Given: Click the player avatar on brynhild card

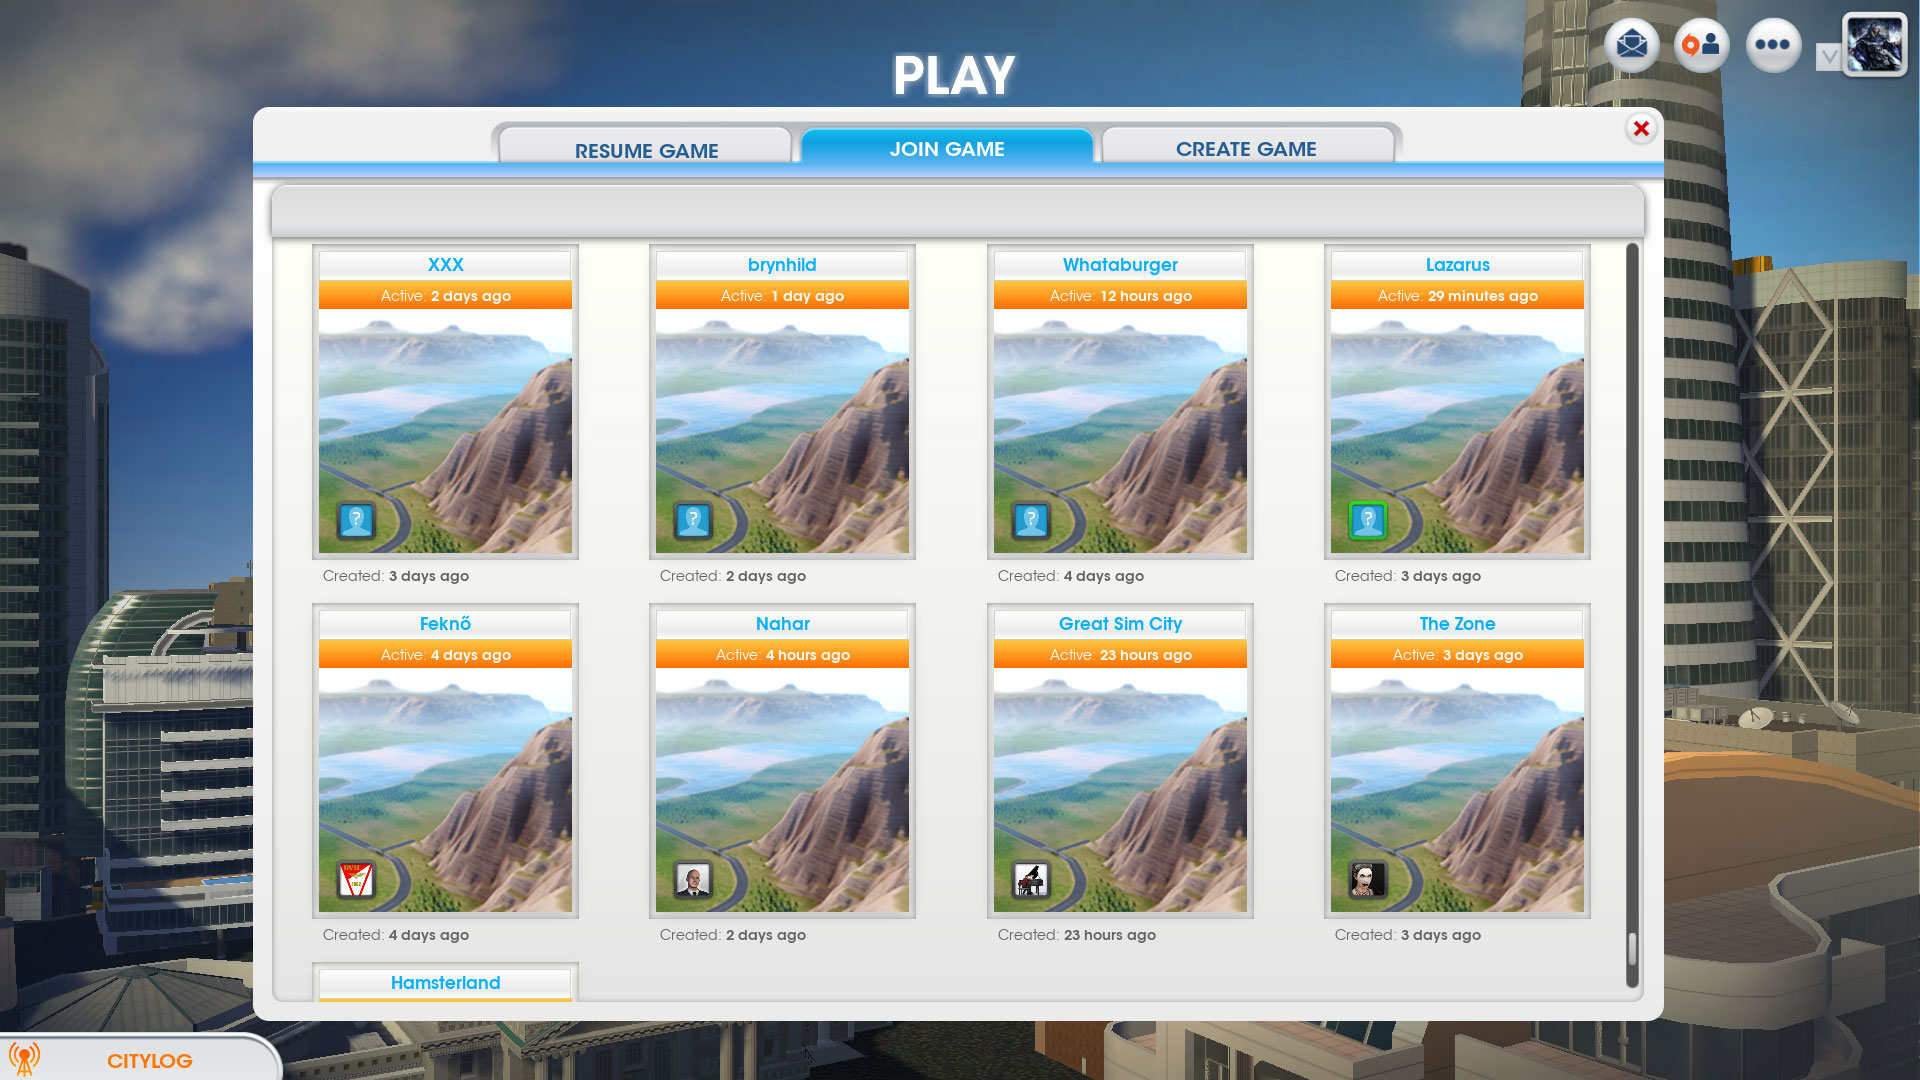Looking at the screenshot, I should (x=693, y=521).
